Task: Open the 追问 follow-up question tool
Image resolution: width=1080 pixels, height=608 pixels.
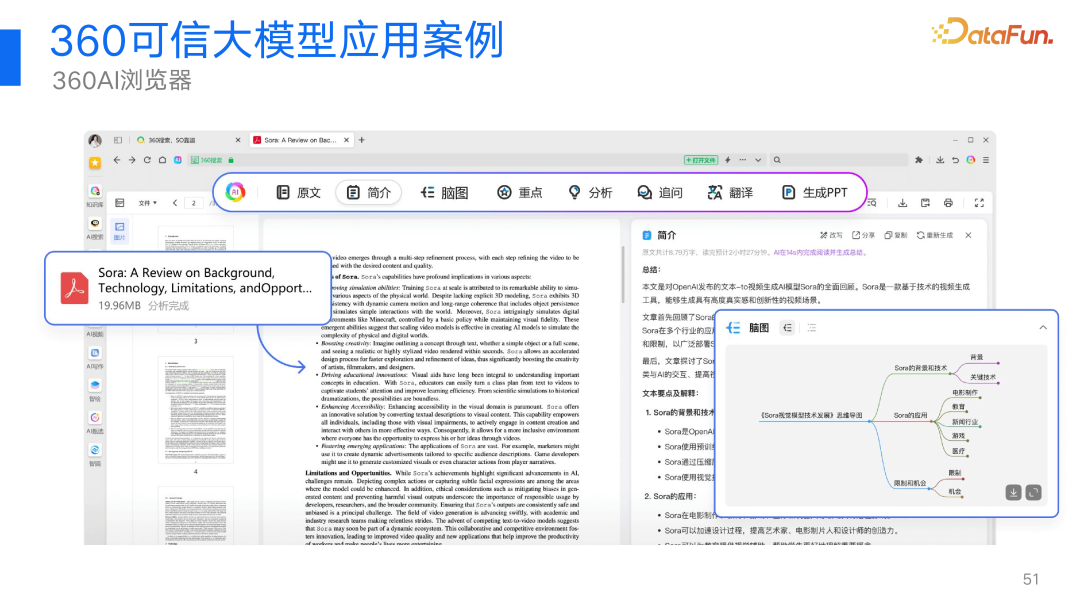Action: [x=661, y=192]
